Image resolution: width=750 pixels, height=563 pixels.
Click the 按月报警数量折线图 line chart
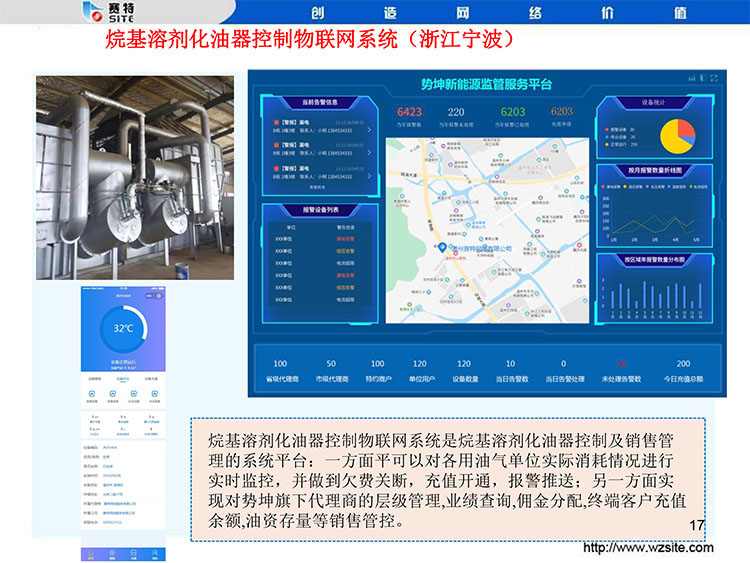tap(654, 214)
